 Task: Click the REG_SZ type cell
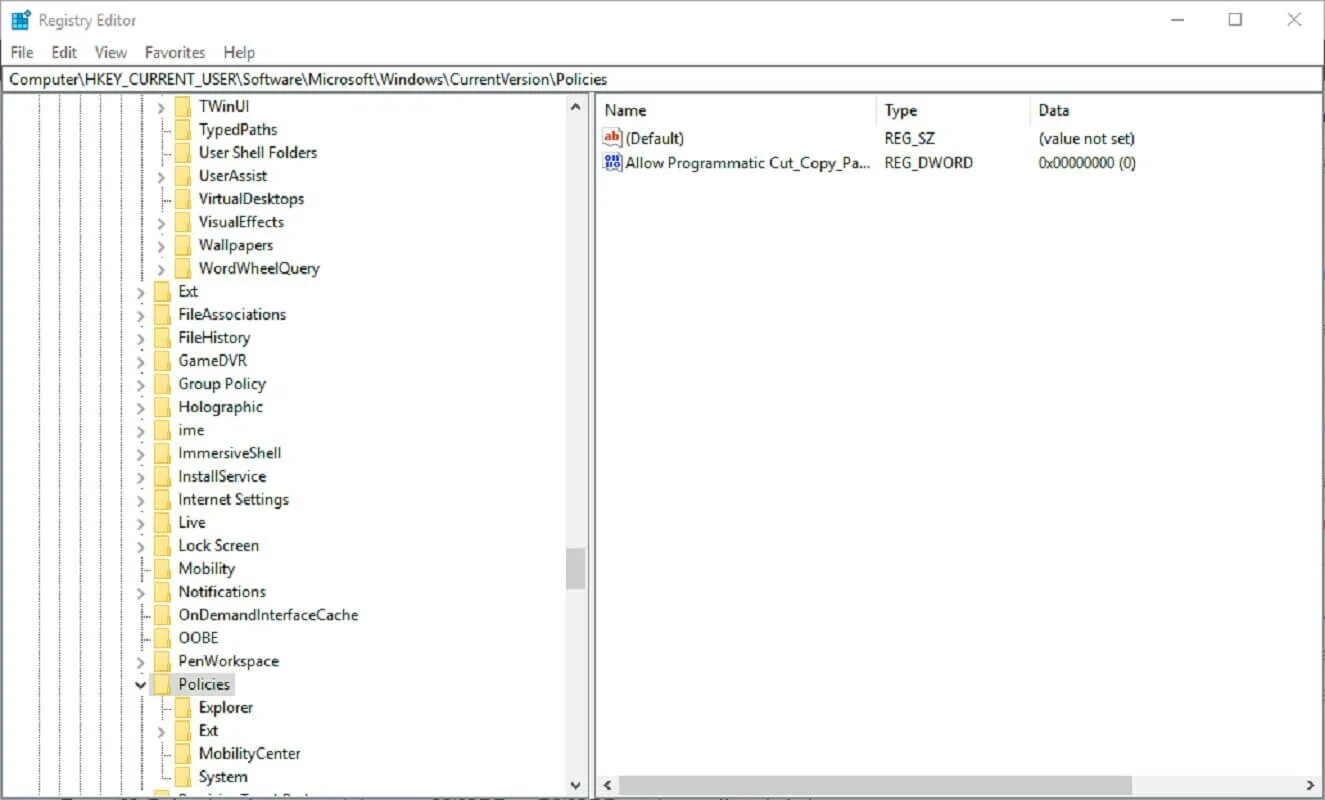[x=910, y=138]
